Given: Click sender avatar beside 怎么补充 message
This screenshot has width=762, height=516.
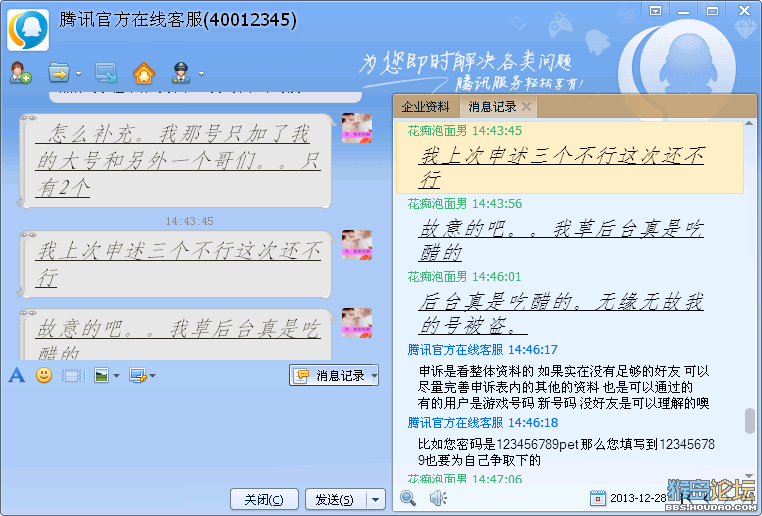Looking at the screenshot, I should [x=357, y=128].
